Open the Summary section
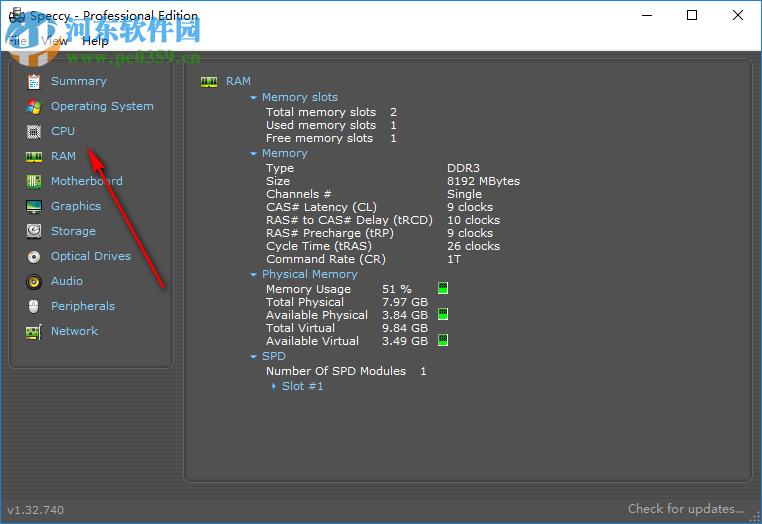Screen dimensions: 762x524 79,81
